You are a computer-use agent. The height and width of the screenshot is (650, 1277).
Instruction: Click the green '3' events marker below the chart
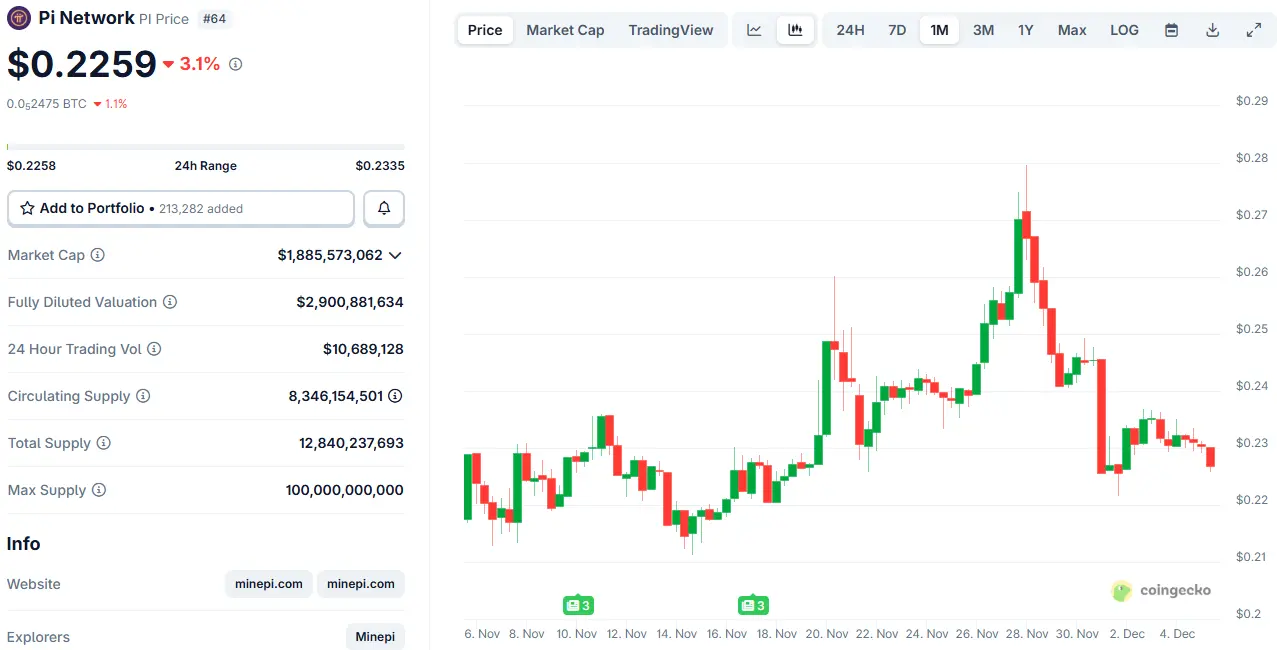pos(577,605)
